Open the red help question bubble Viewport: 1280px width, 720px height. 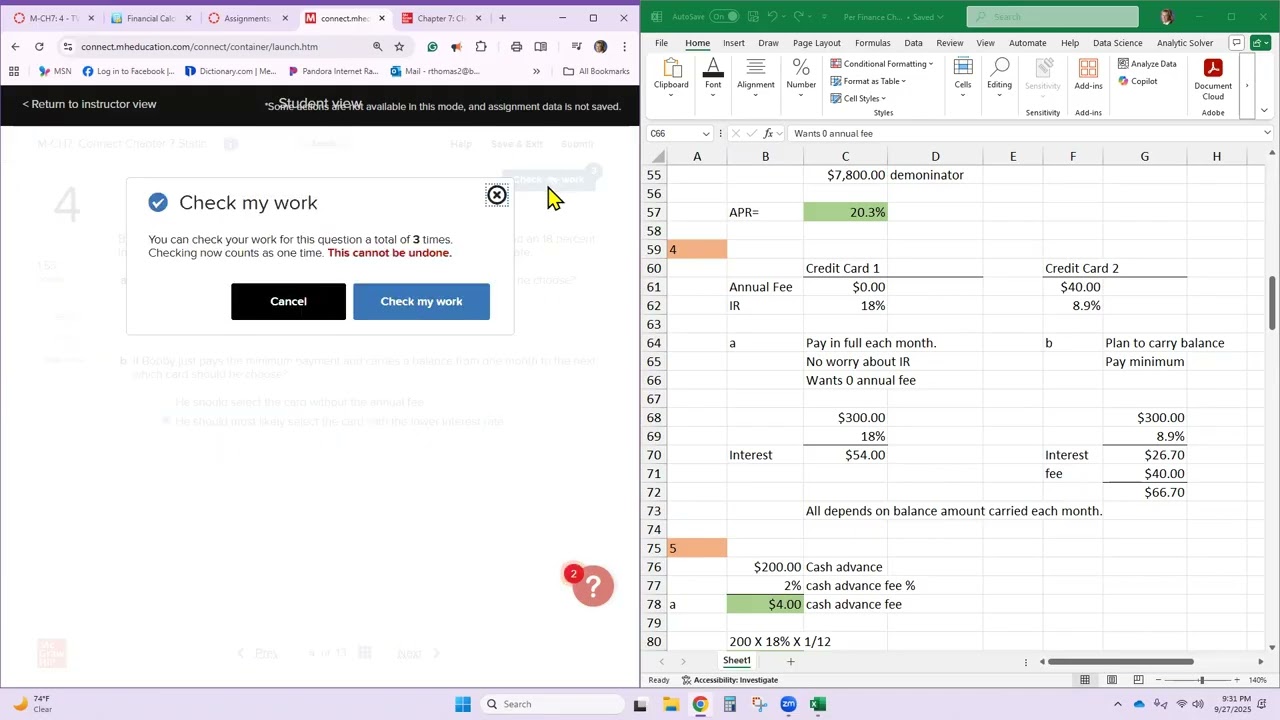click(593, 586)
